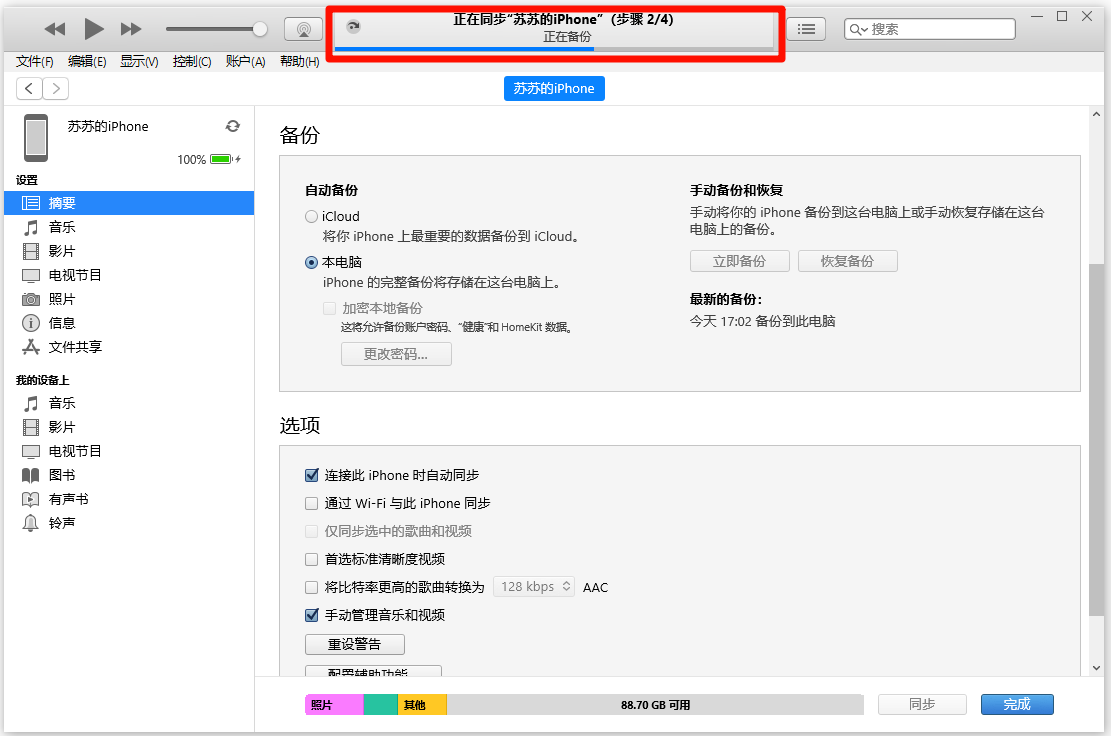
Task: Open the 账户(A) menu
Action: [x=245, y=62]
